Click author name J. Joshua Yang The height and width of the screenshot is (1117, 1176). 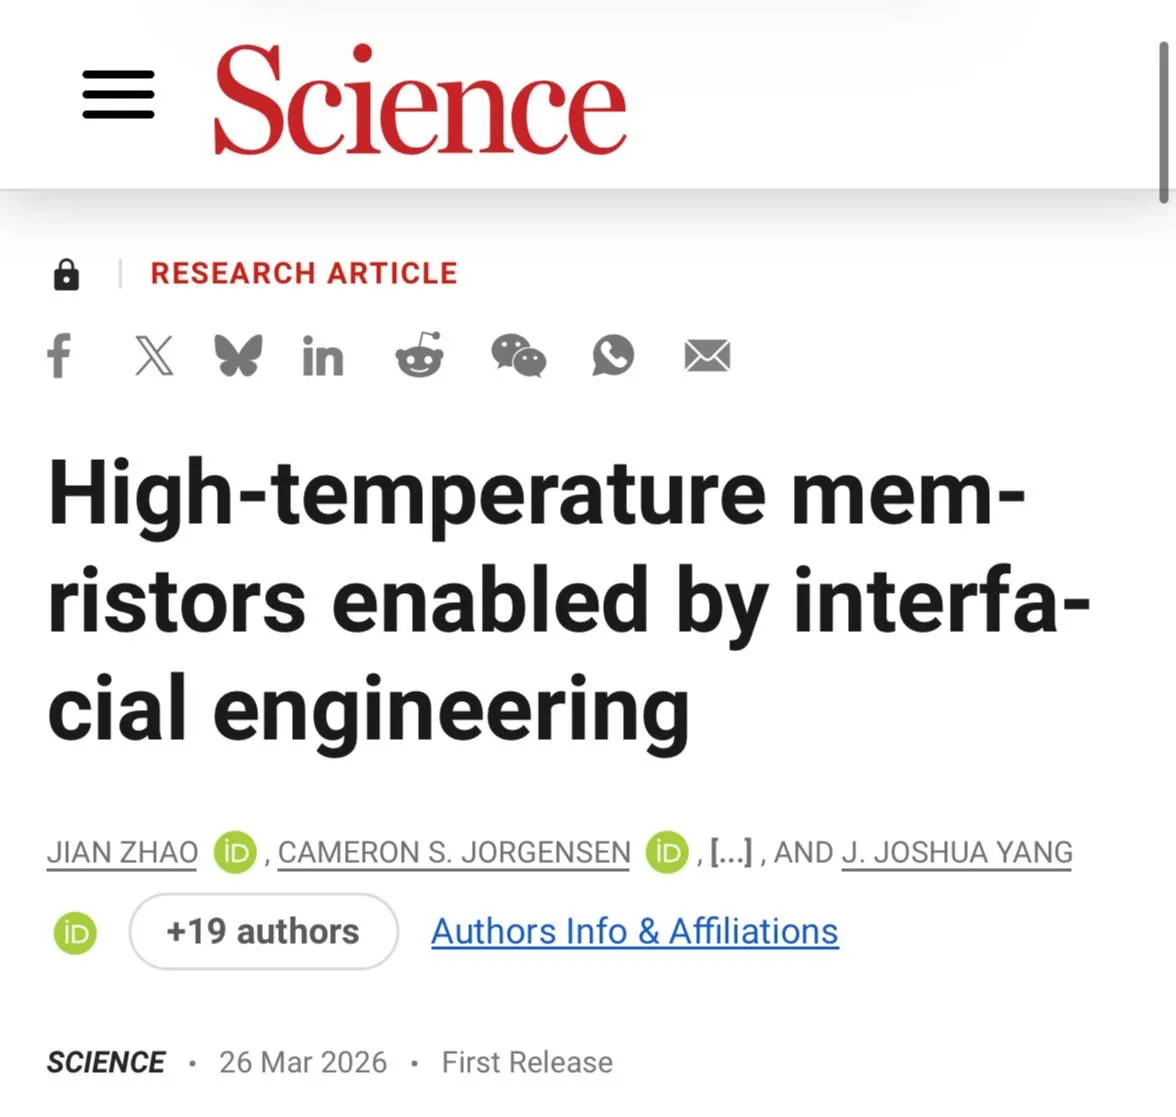[x=956, y=853]
